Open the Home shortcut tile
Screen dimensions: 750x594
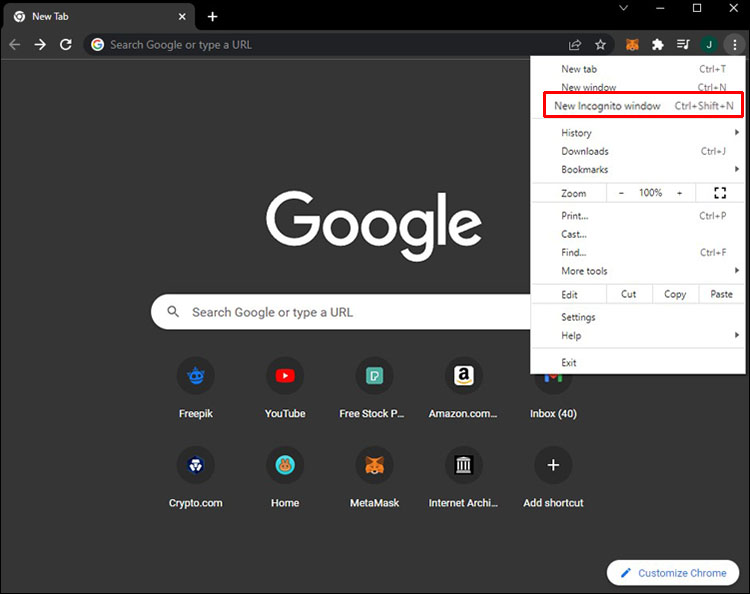pos(285,477)
